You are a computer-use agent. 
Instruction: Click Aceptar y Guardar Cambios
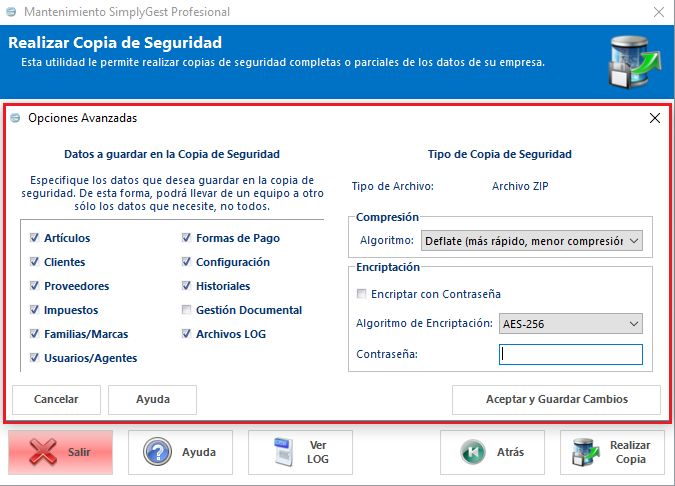point(556,399)
